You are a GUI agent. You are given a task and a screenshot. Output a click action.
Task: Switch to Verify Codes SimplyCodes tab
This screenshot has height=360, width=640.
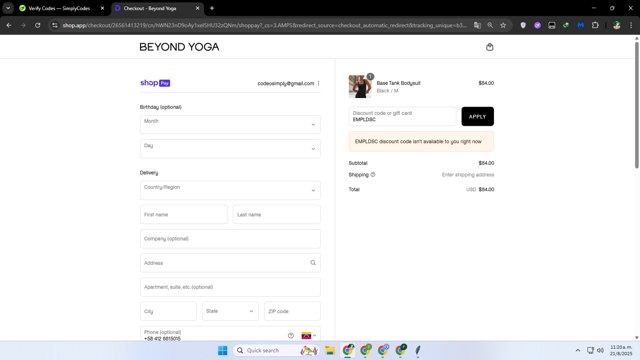pos(59,8)
